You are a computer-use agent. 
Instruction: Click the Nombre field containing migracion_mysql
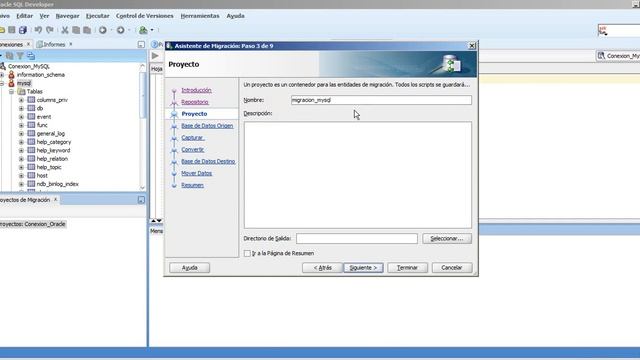click(x=381, y=100)
